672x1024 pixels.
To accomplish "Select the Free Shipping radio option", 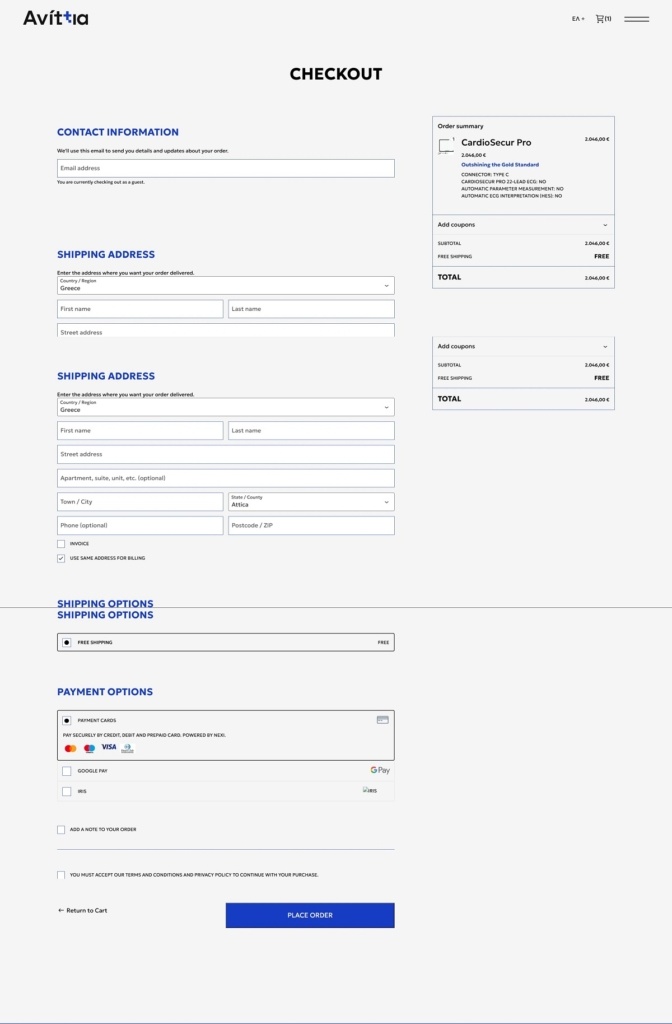I will tap(67, 642).
